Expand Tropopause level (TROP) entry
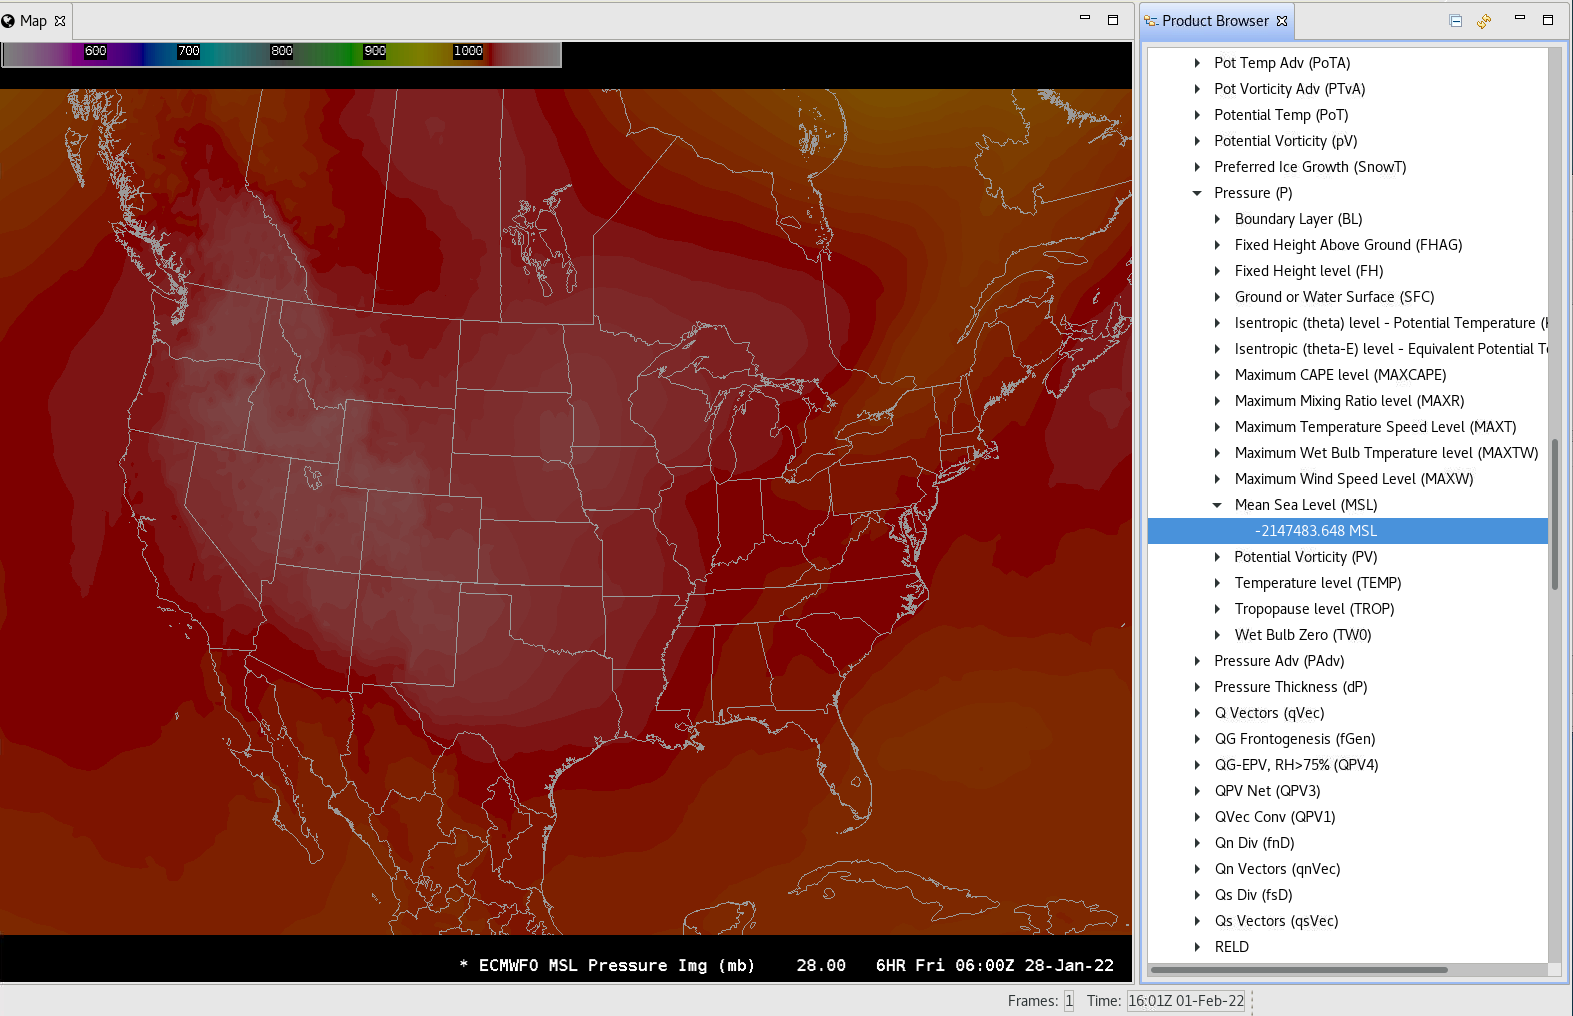Image resolution: width=1573 pixels, height=1016 pixels. point(1217,609)
